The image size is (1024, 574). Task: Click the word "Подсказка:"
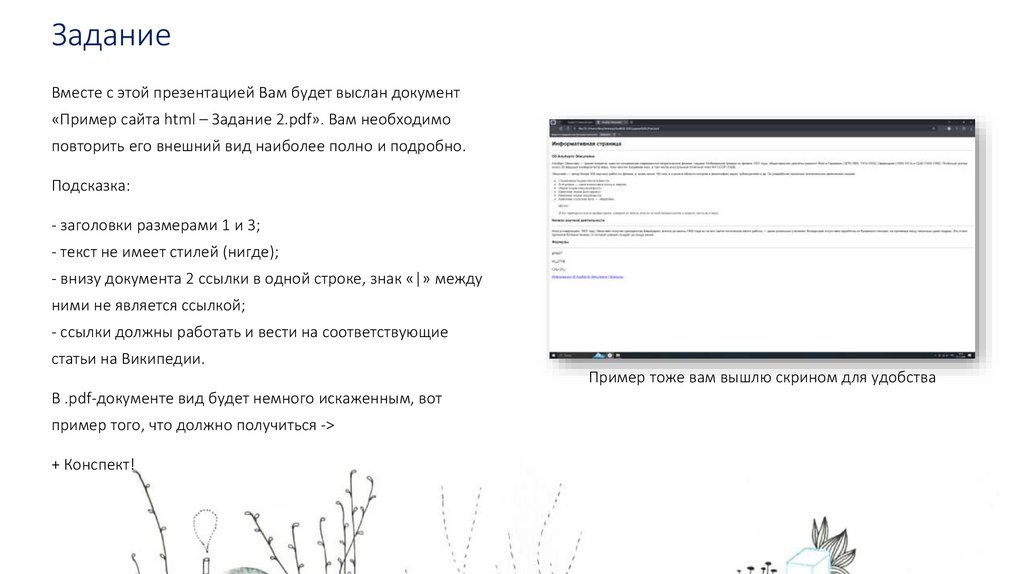click(x=91, y=186)
